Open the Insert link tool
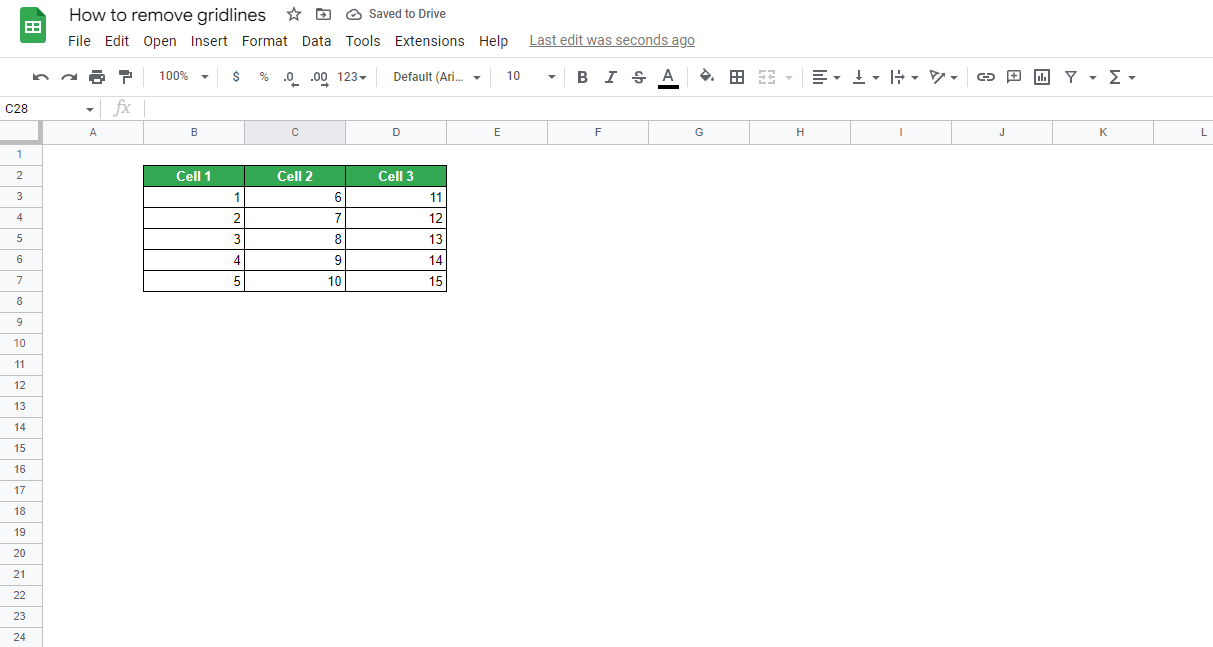 tap(986, 76)
